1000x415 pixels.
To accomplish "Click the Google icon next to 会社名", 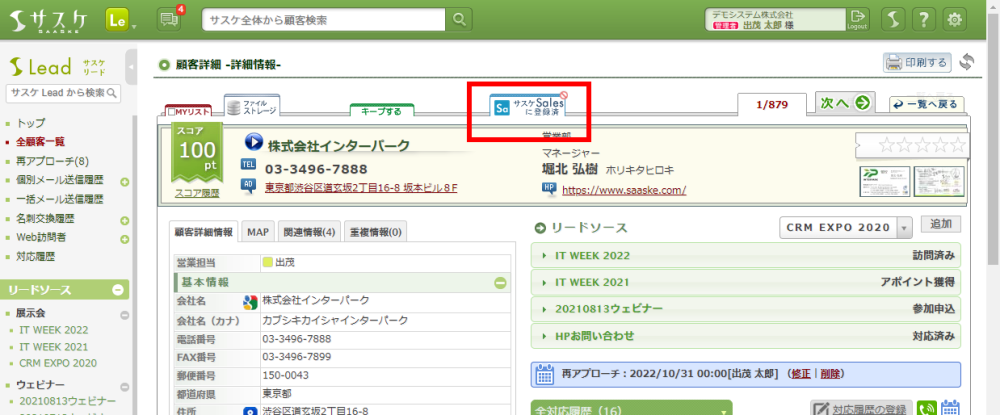I will click(x=251, y=302).
